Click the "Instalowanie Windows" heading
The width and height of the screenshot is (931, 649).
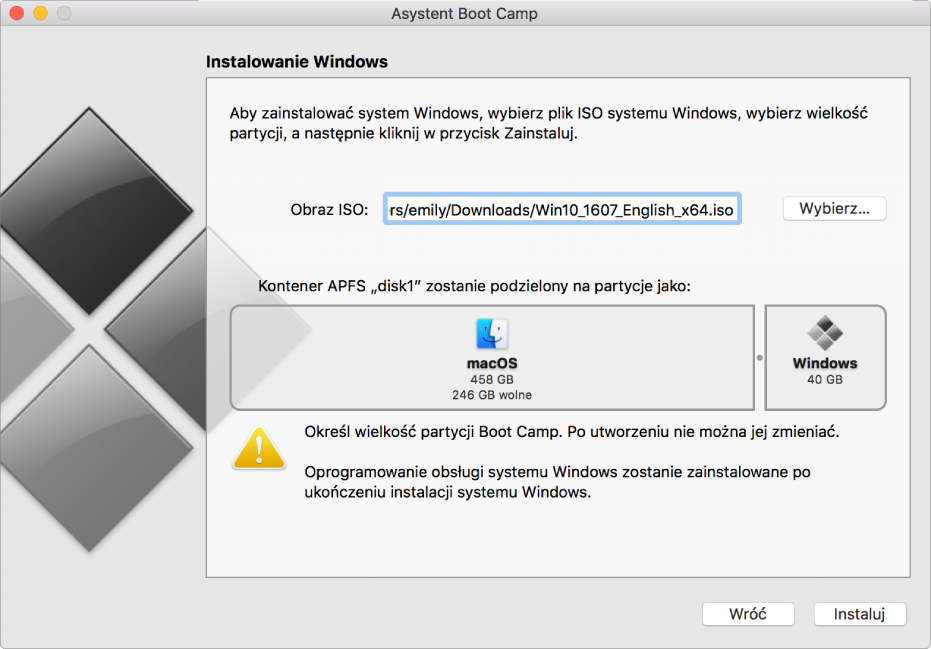tap(297, 62)
